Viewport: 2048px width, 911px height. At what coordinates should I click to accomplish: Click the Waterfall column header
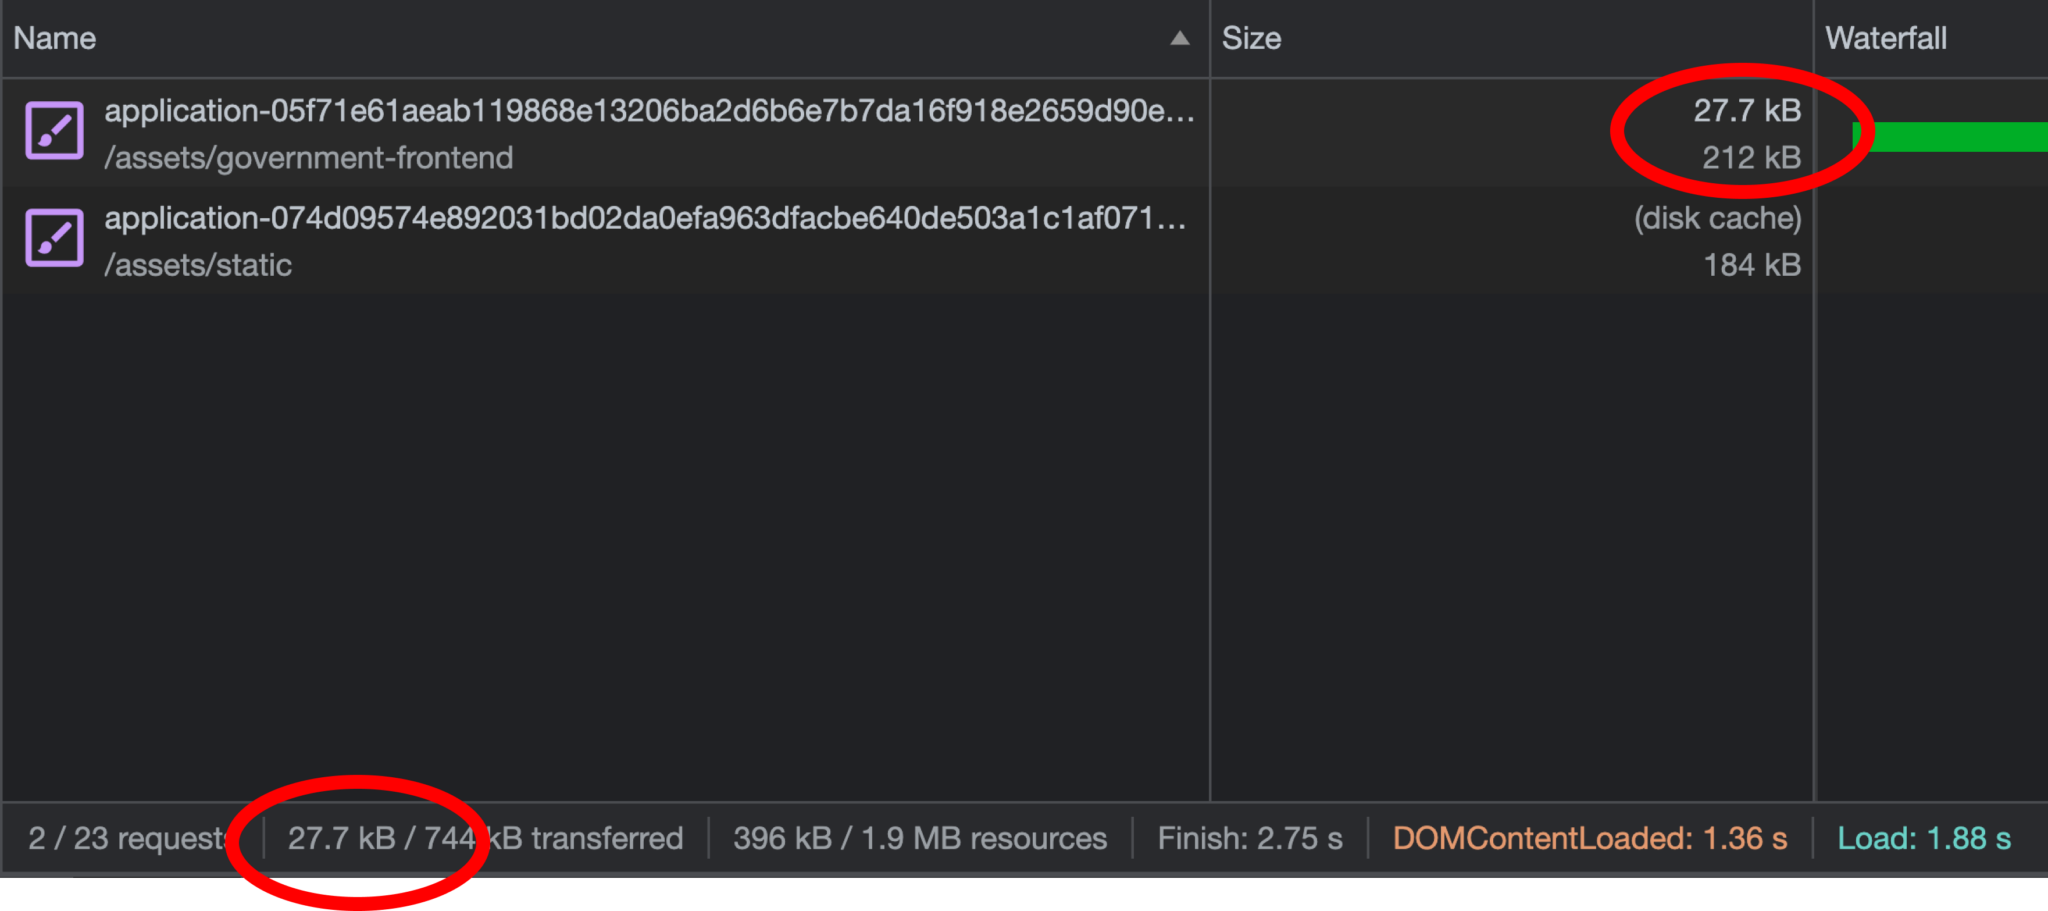click(x=1885, y=38)
